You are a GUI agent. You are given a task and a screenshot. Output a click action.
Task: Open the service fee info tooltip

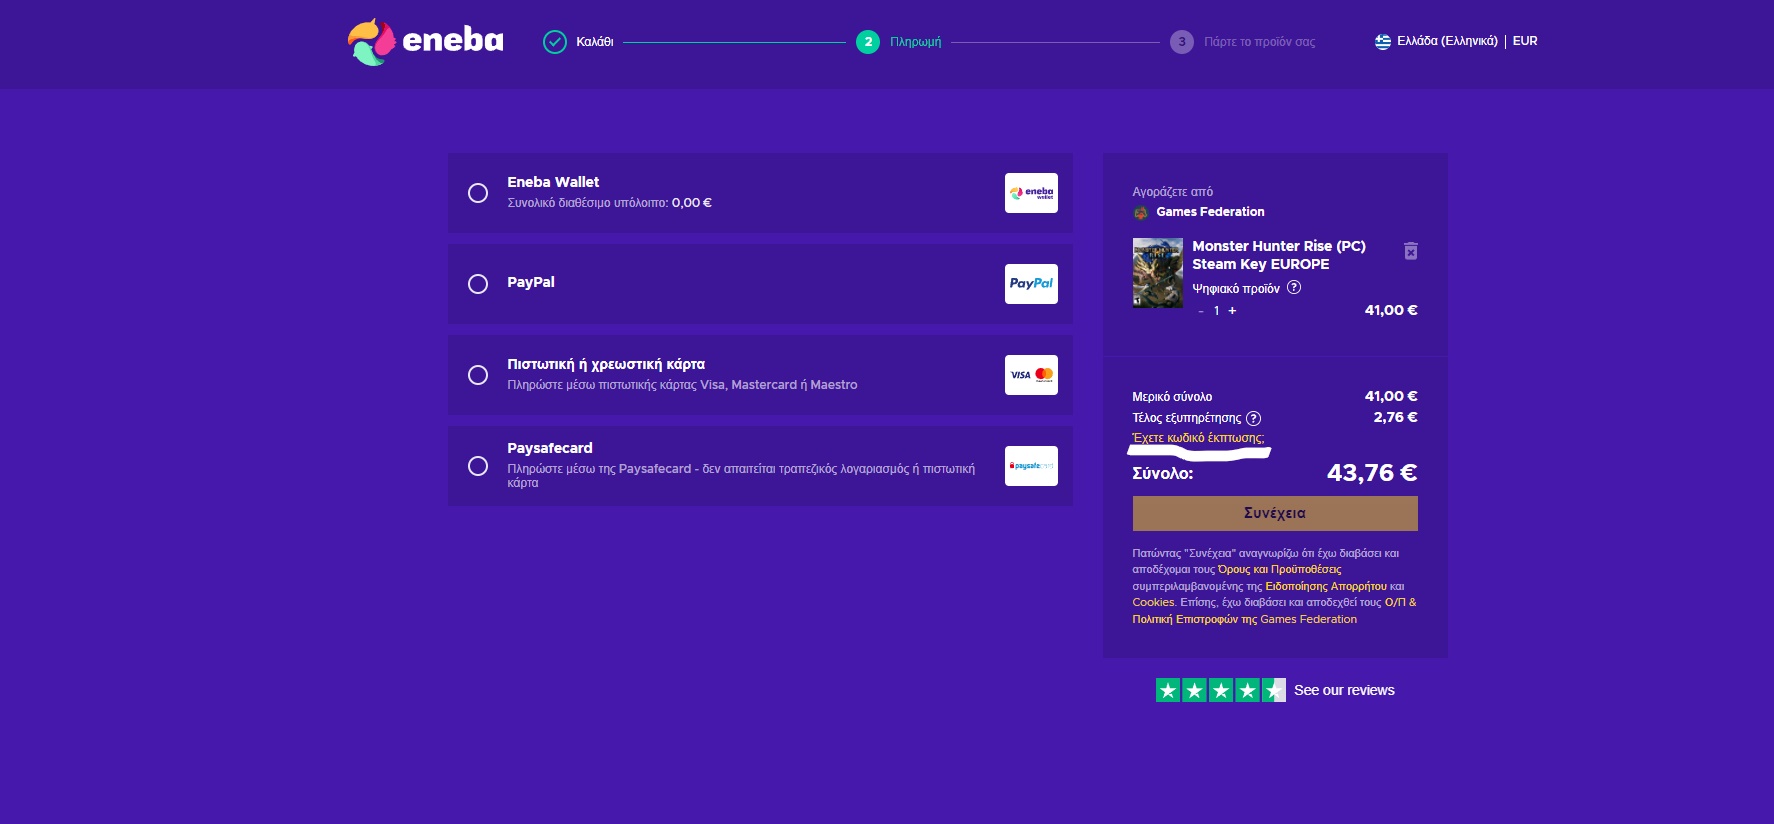coord(1254,418)
